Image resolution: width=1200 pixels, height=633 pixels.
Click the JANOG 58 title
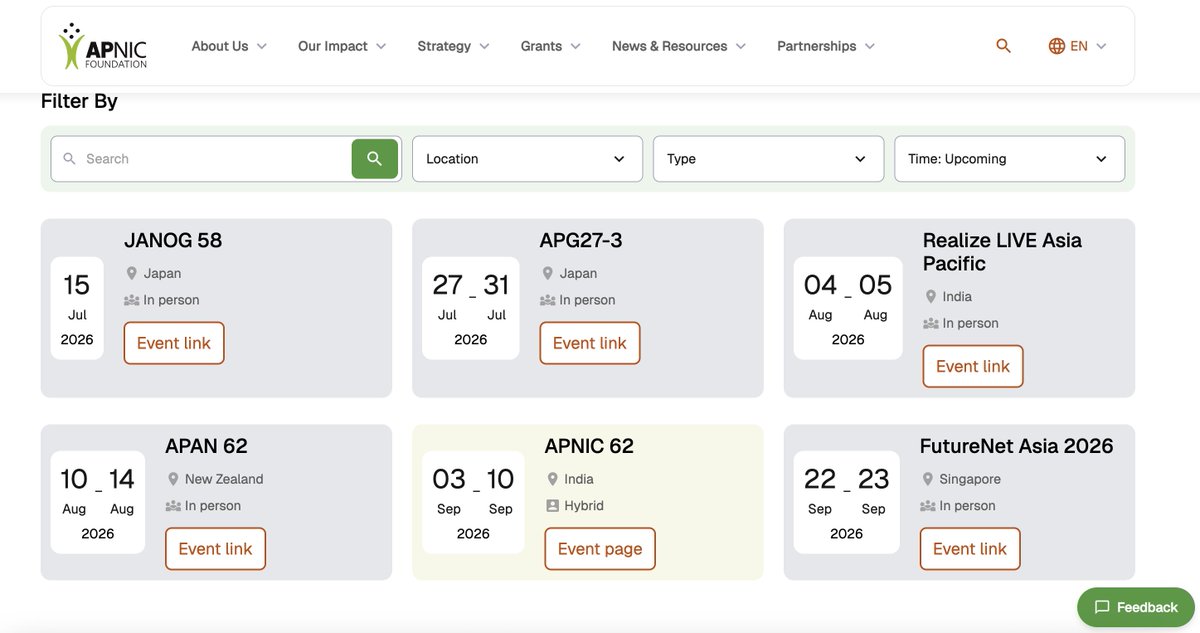coord(173,240)
